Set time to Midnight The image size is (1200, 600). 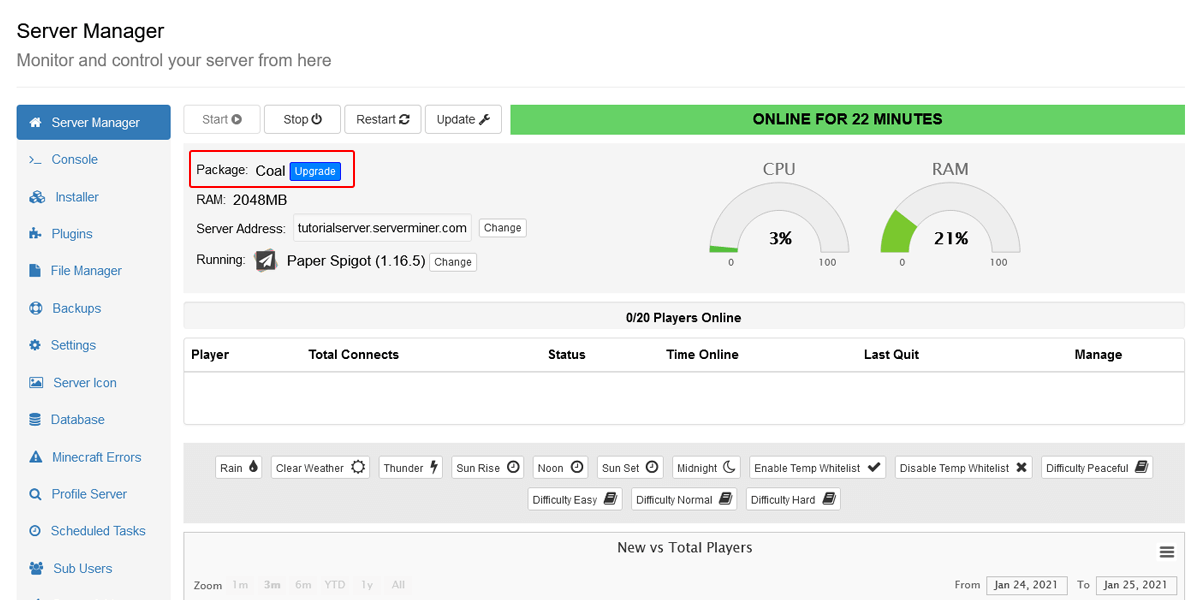pos(706,467)
